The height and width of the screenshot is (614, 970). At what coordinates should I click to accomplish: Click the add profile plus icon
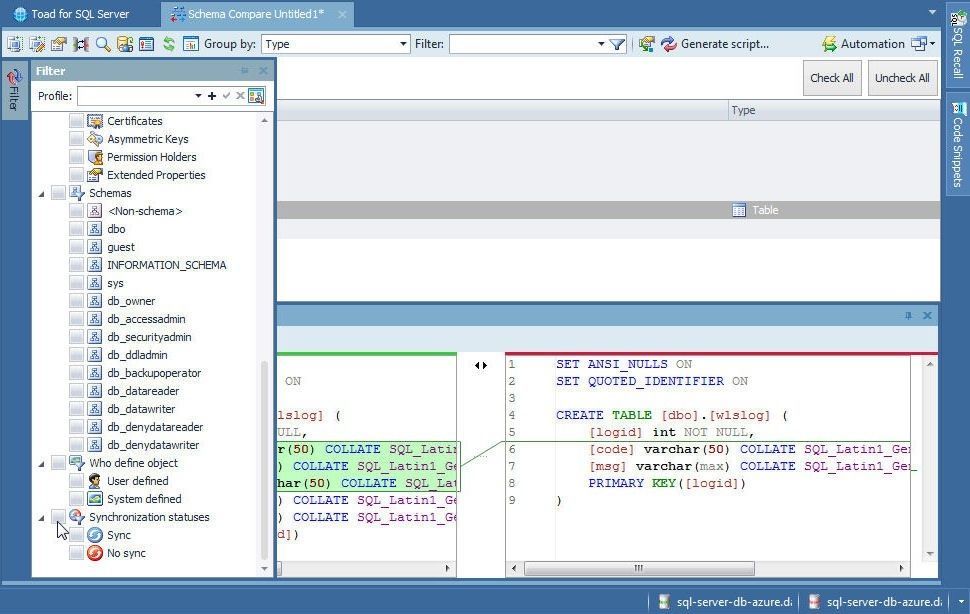(212, 96)
